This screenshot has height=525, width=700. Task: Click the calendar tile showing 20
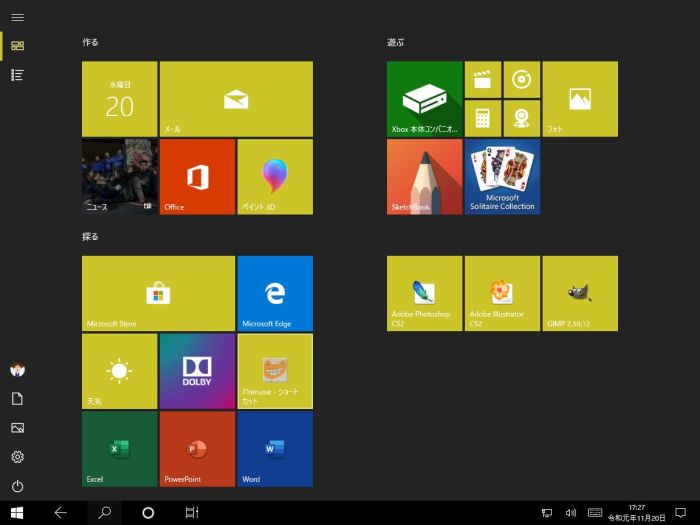pyautogui.click(x=119, y=98)
